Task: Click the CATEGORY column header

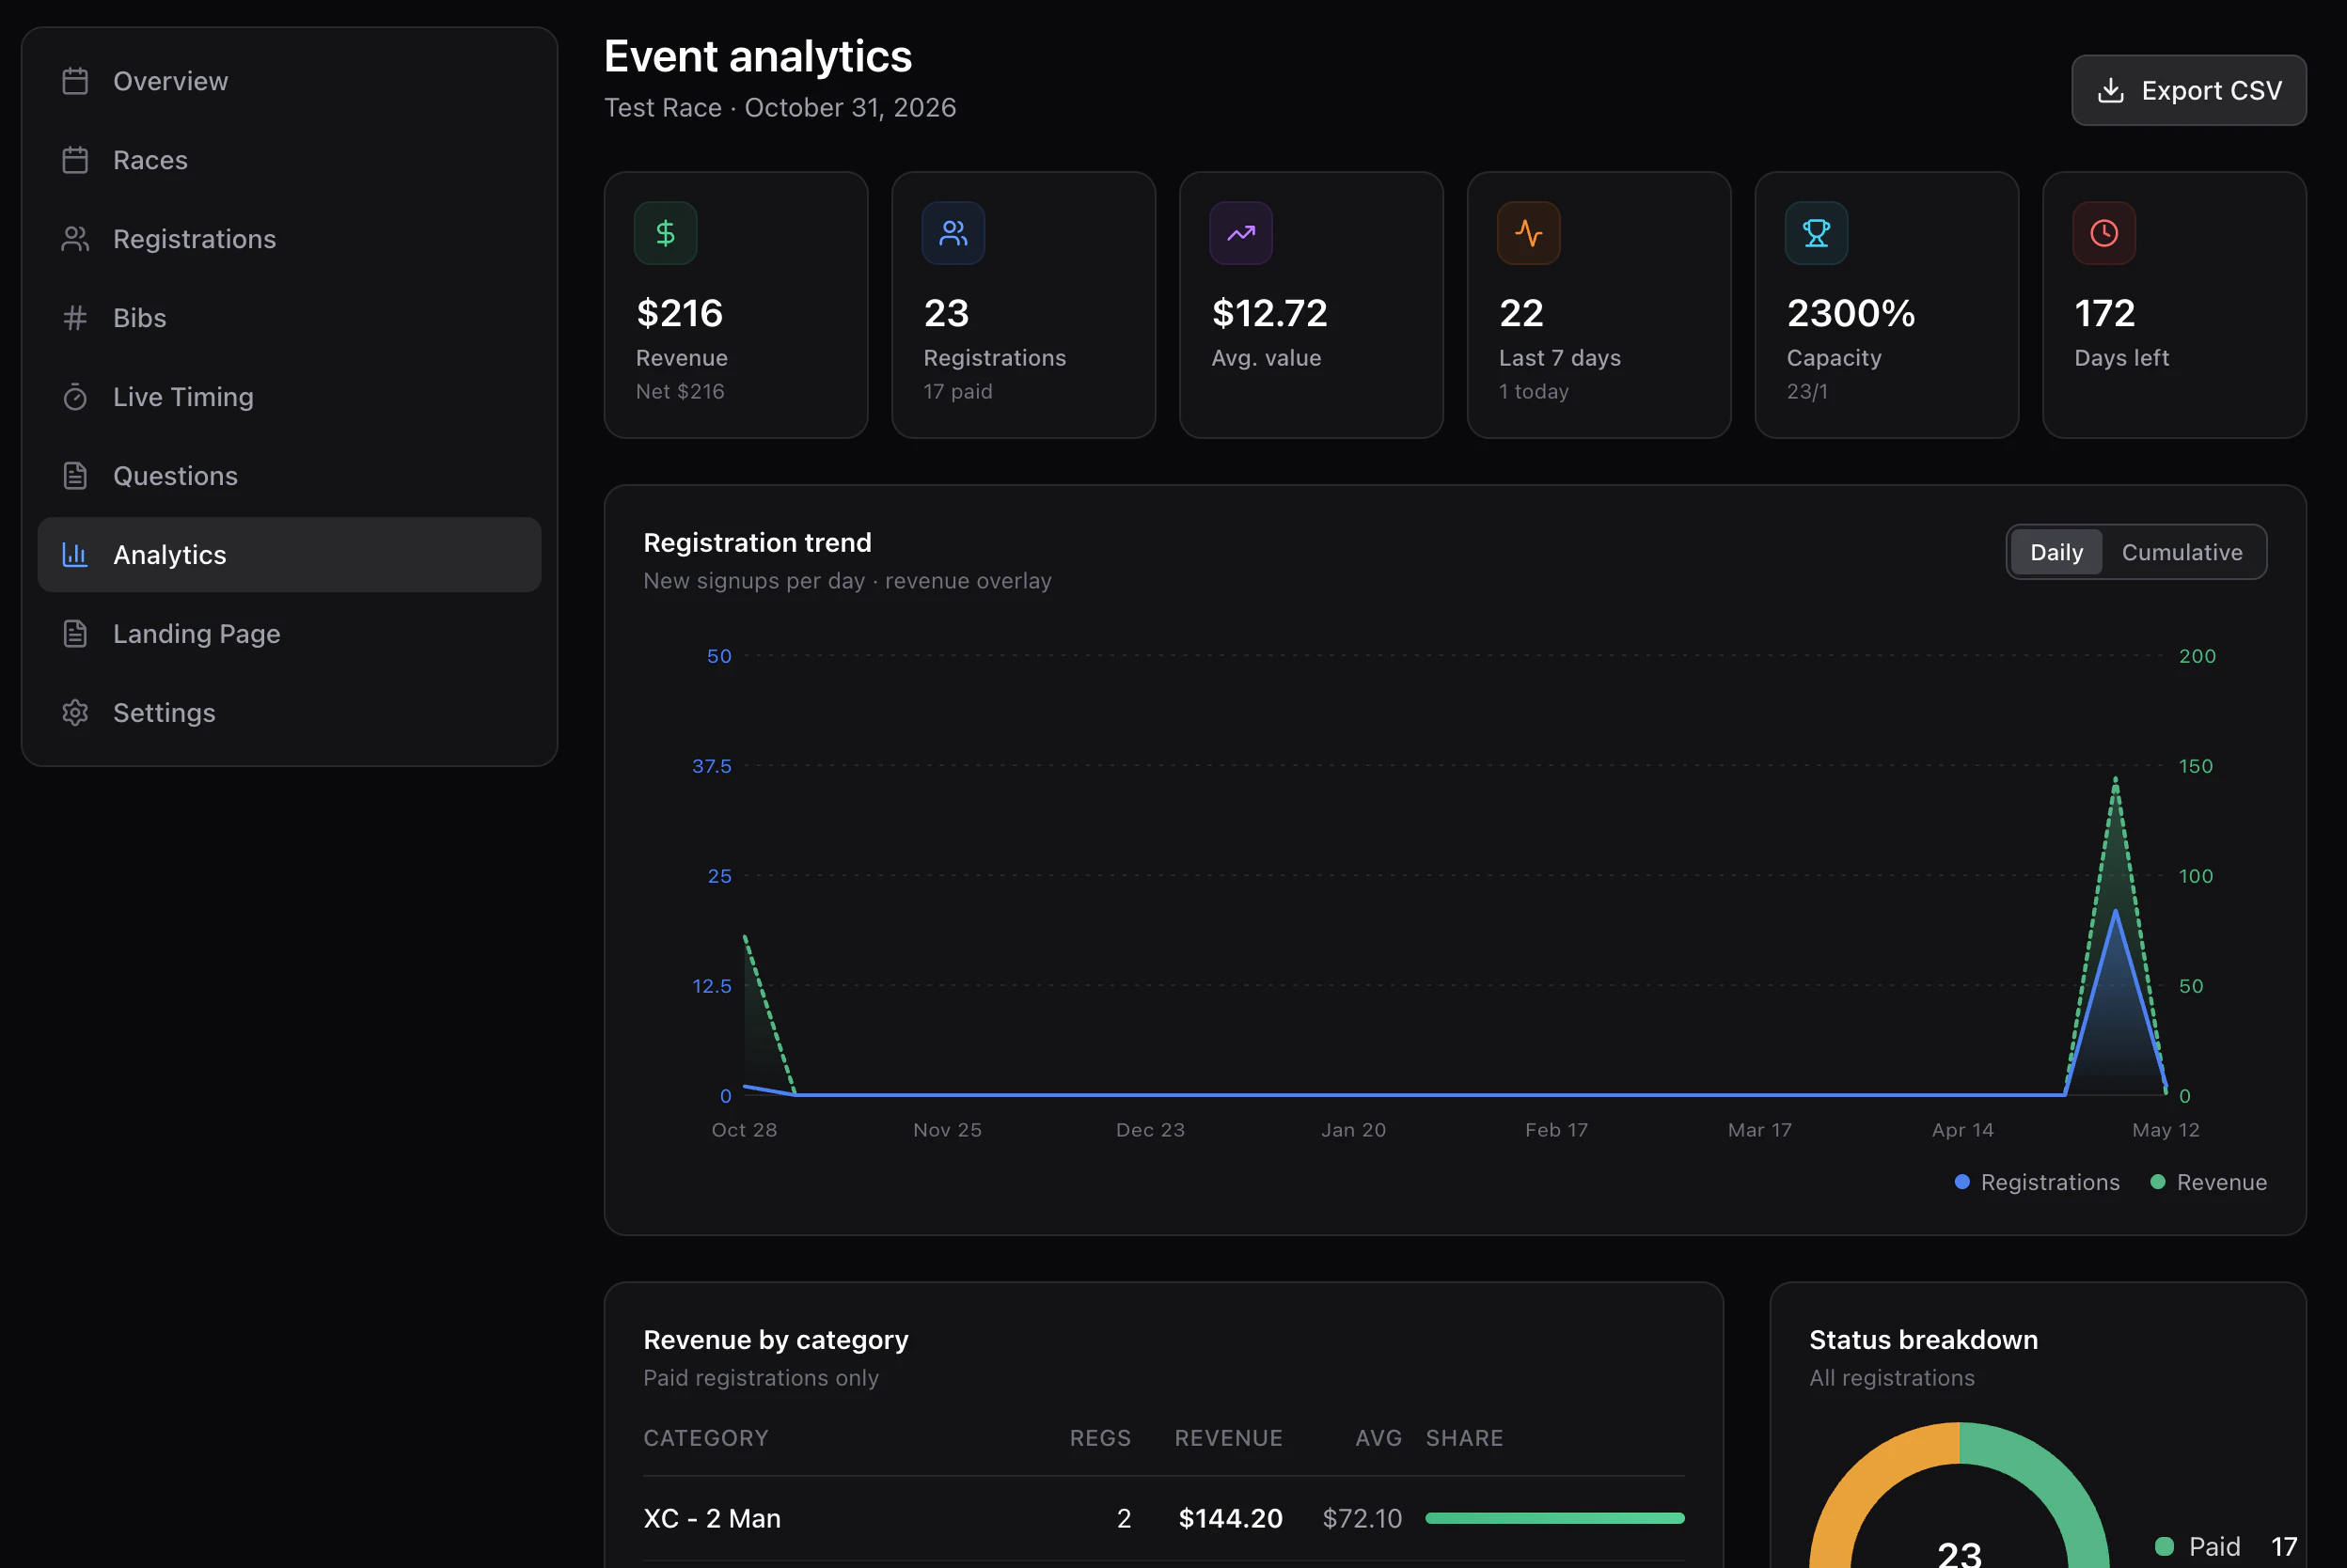Action: [705, 1437]
